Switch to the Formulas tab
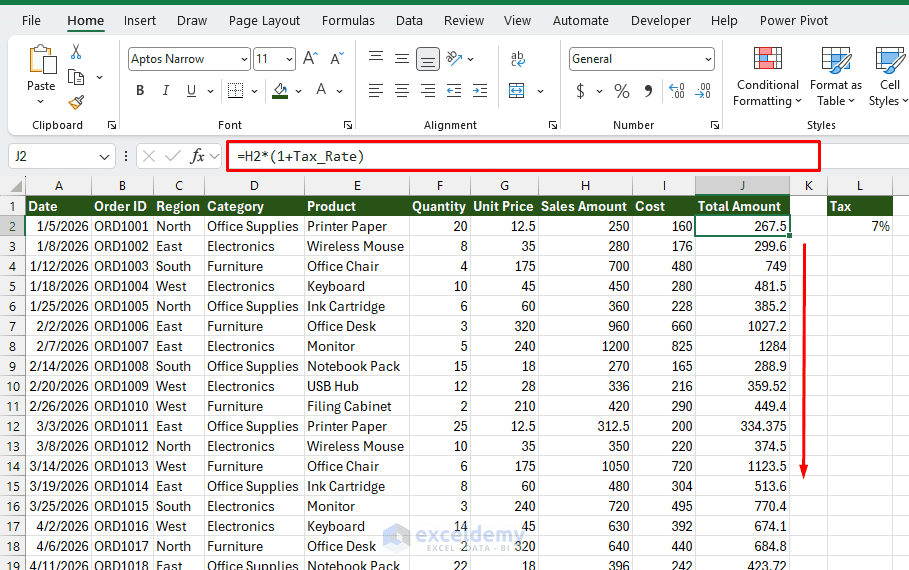Viewport: 909px width, 570px height. click(x=348, y=21)
